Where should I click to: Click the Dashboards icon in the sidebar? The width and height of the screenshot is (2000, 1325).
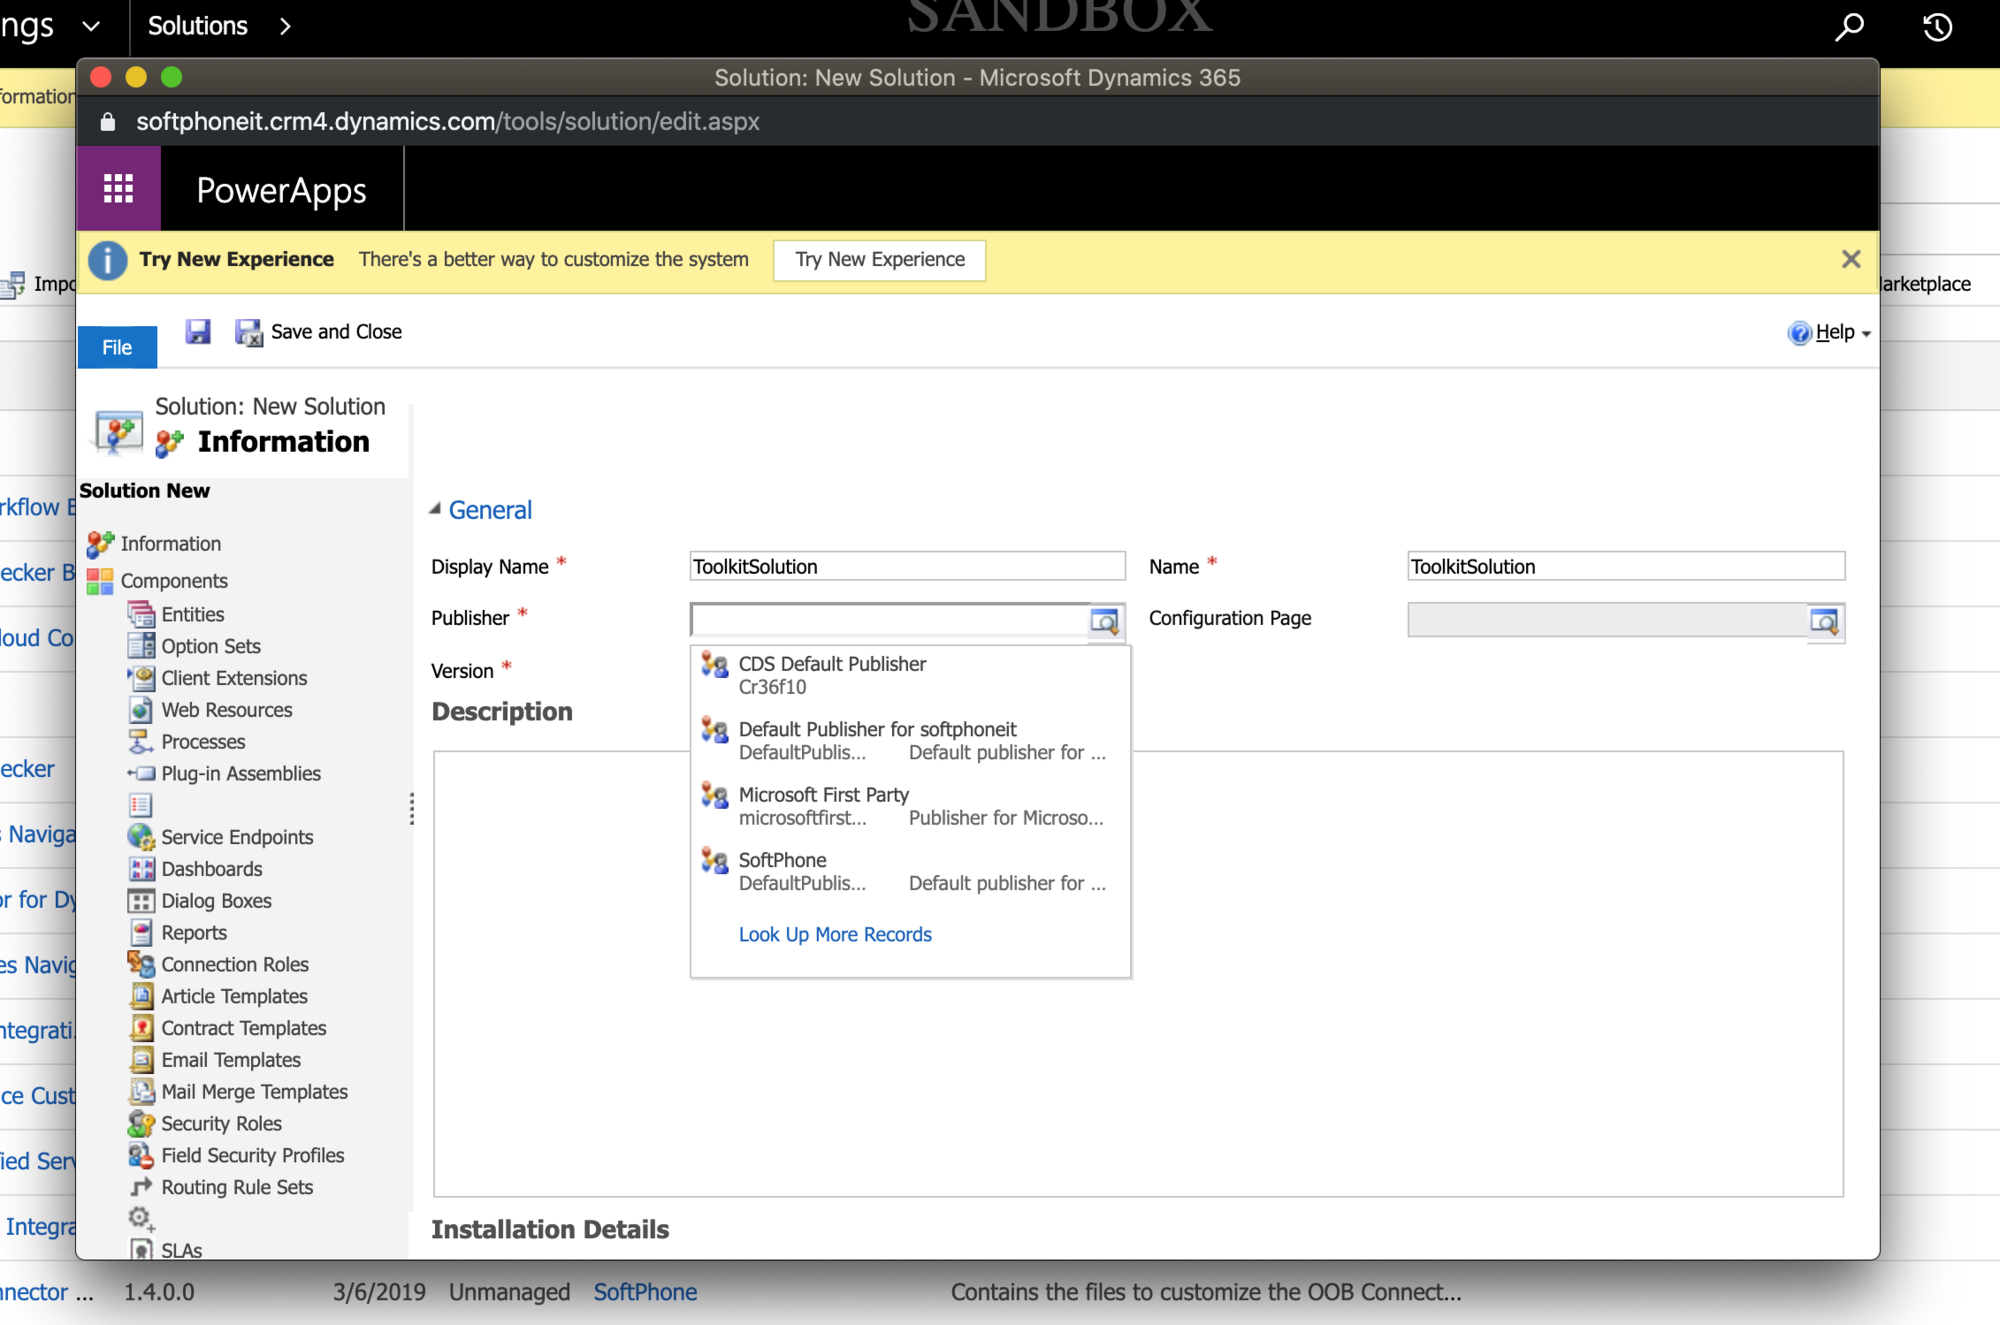[x=141, y=869]
